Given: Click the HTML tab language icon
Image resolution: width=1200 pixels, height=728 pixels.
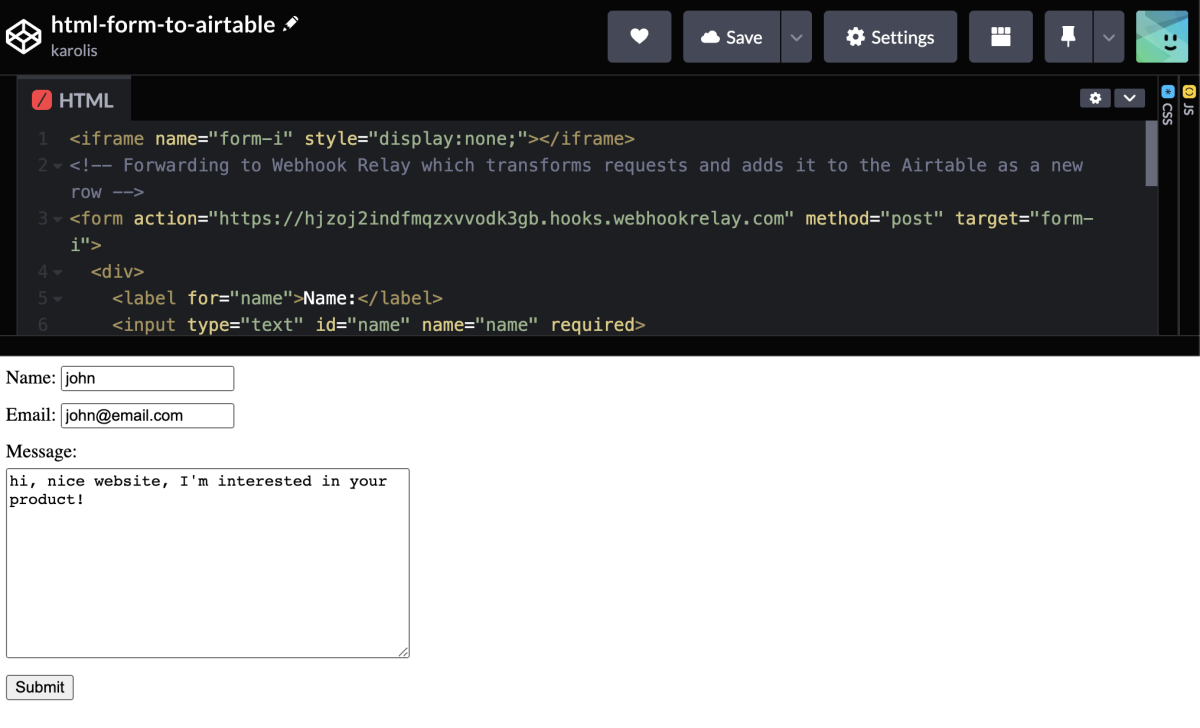Looking at the screenshot, I should pos(41,100).
